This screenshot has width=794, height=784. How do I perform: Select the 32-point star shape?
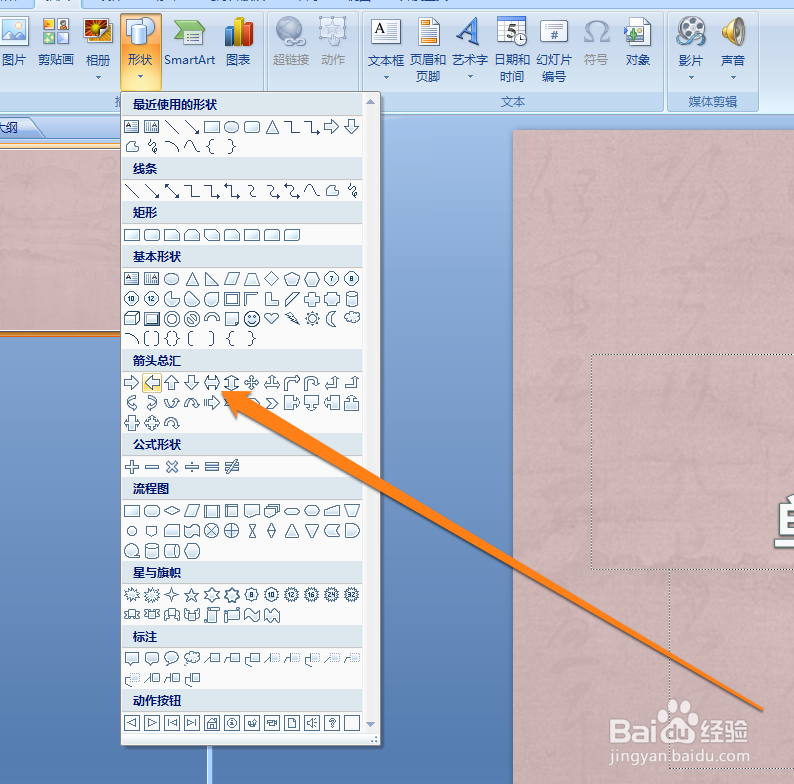point(351,595)
